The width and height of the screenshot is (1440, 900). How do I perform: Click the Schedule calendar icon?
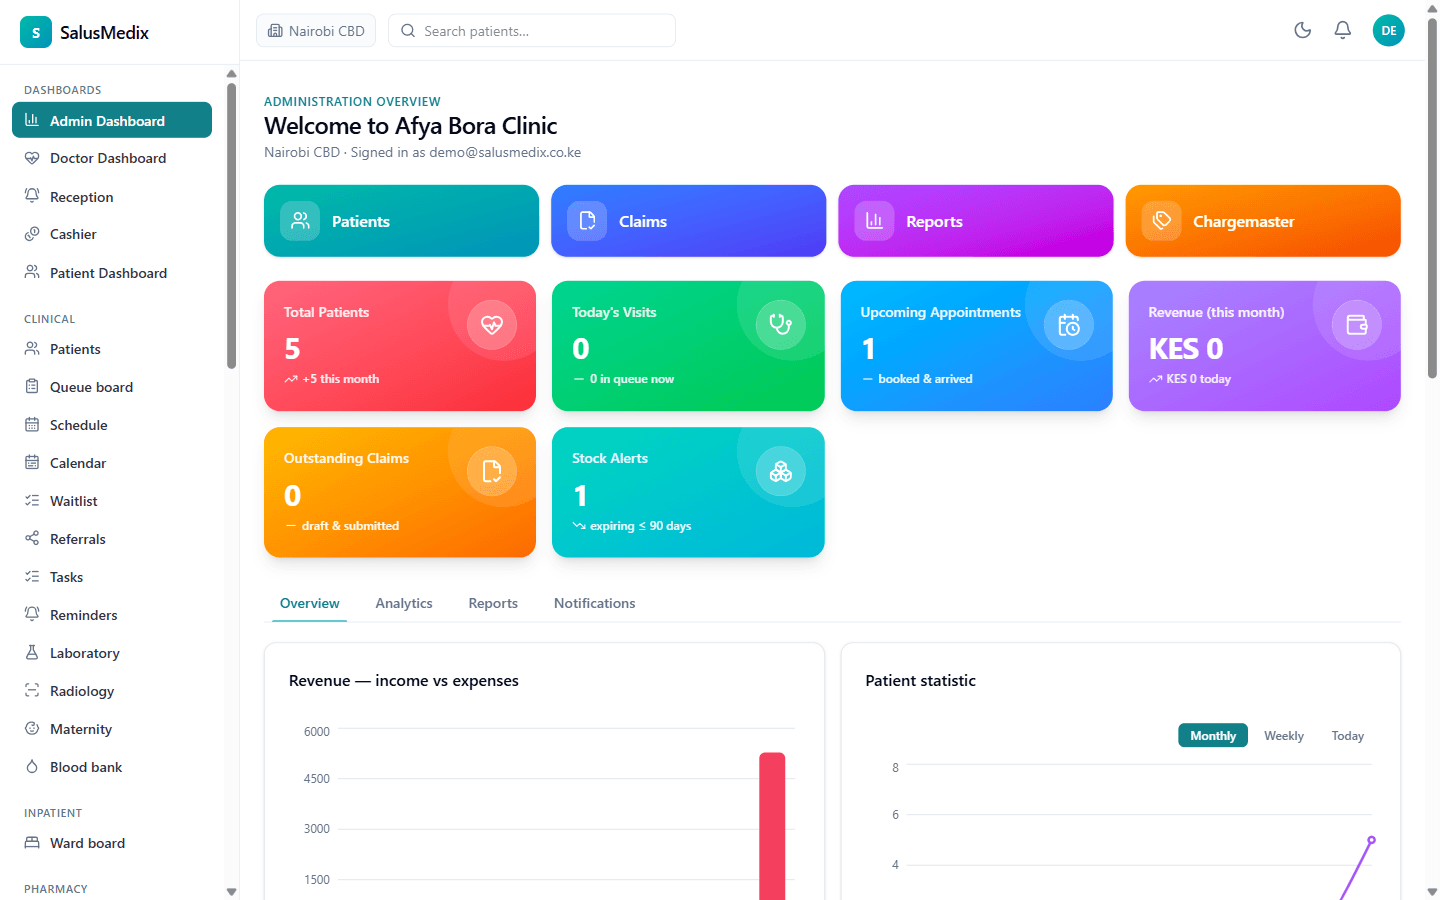tap(32, 425)
